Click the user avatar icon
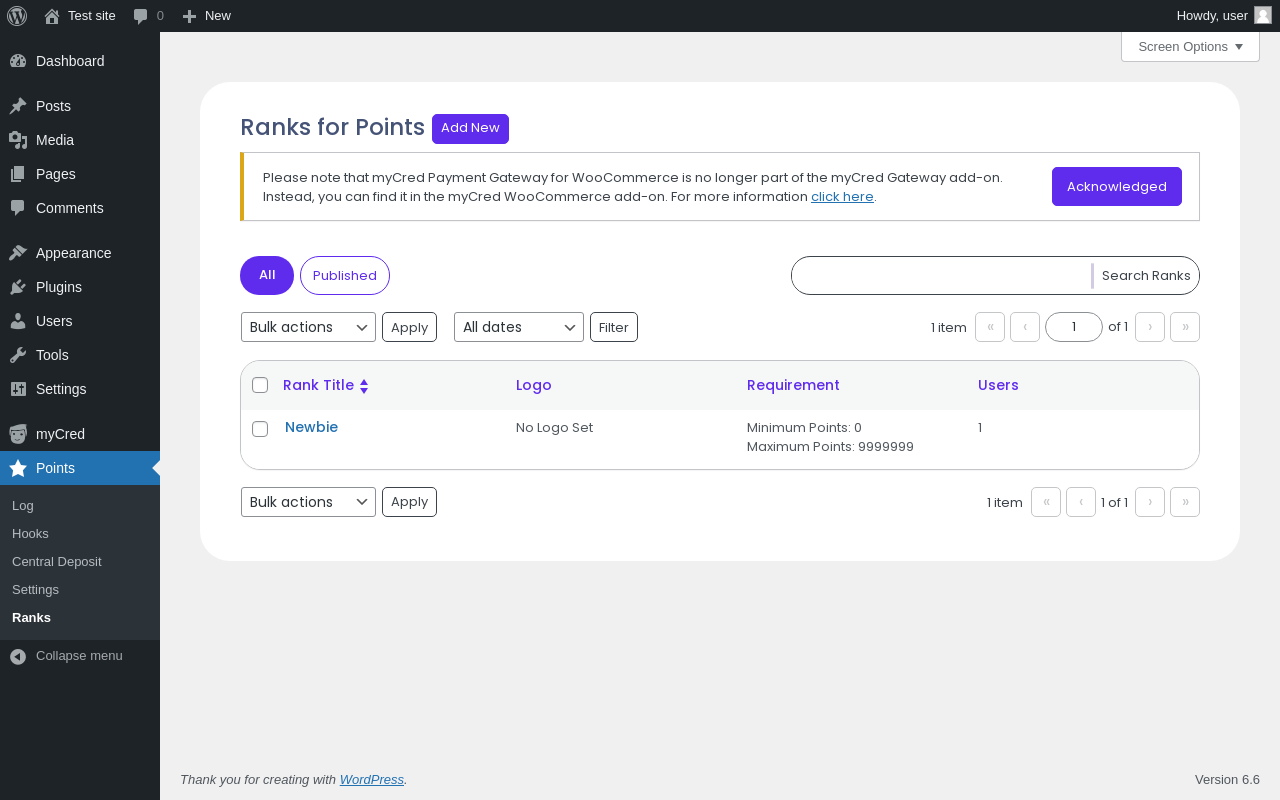 click(1263, 15)
